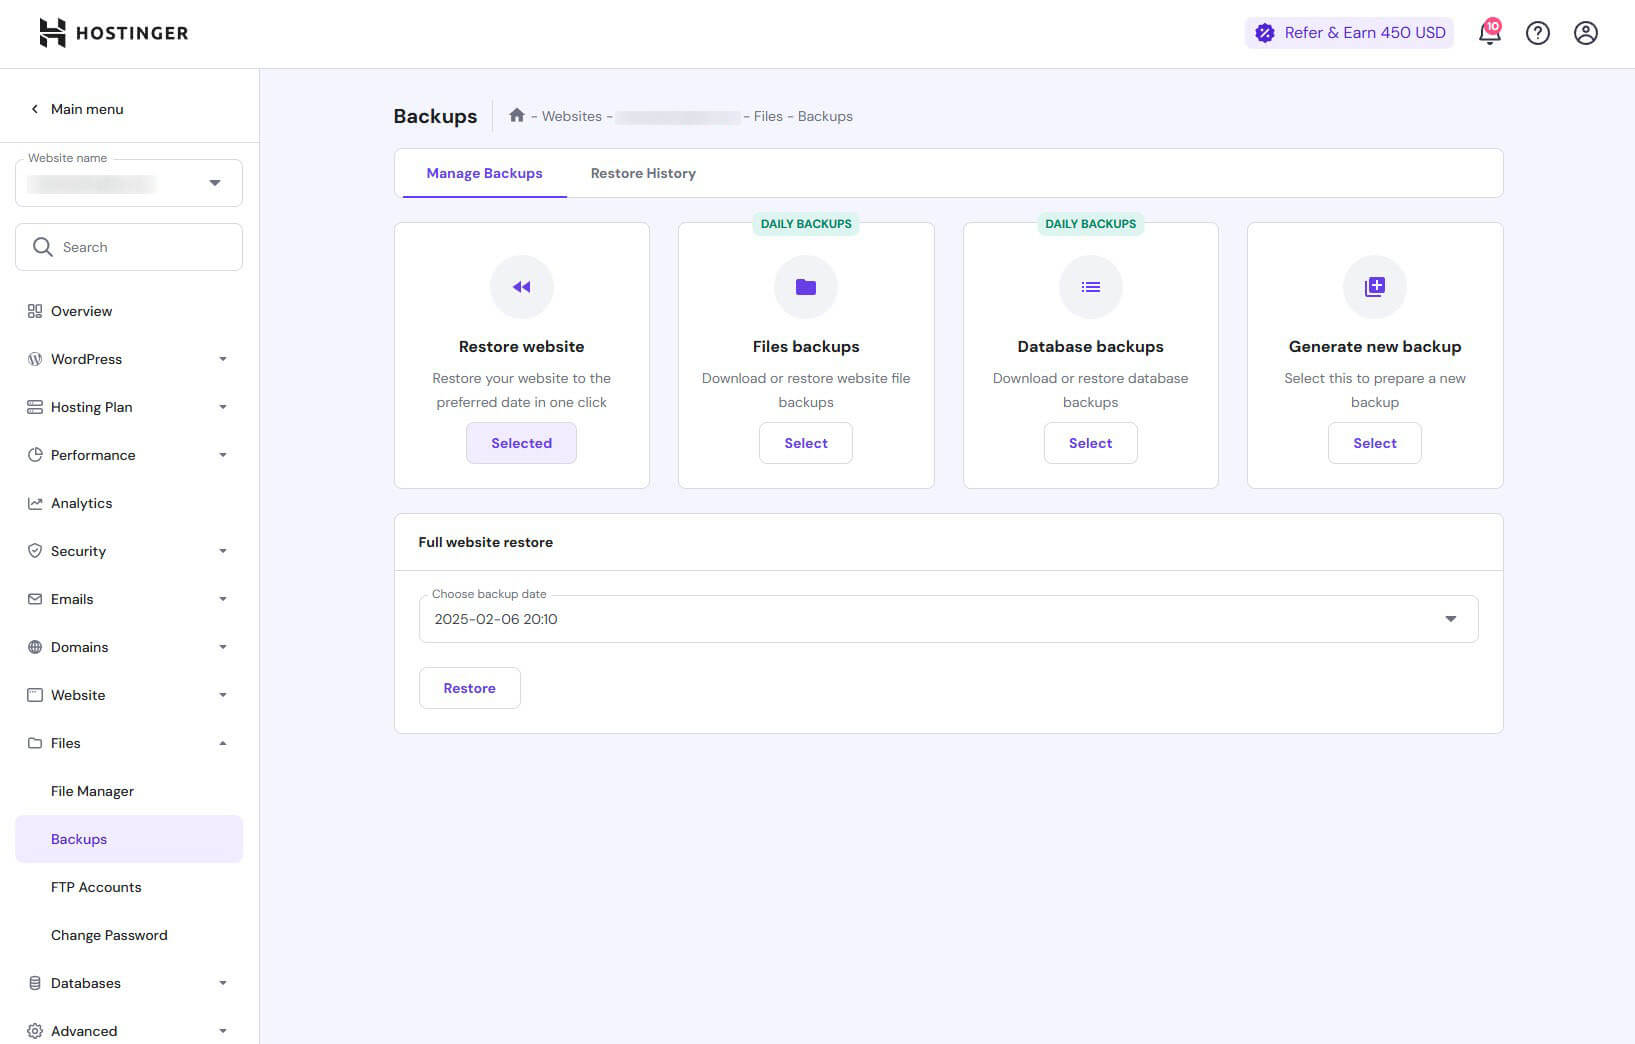Viewport: 1635px width, 1044px height.
Task: Click the search magnifier icon
Action: [x=42, y=247]
